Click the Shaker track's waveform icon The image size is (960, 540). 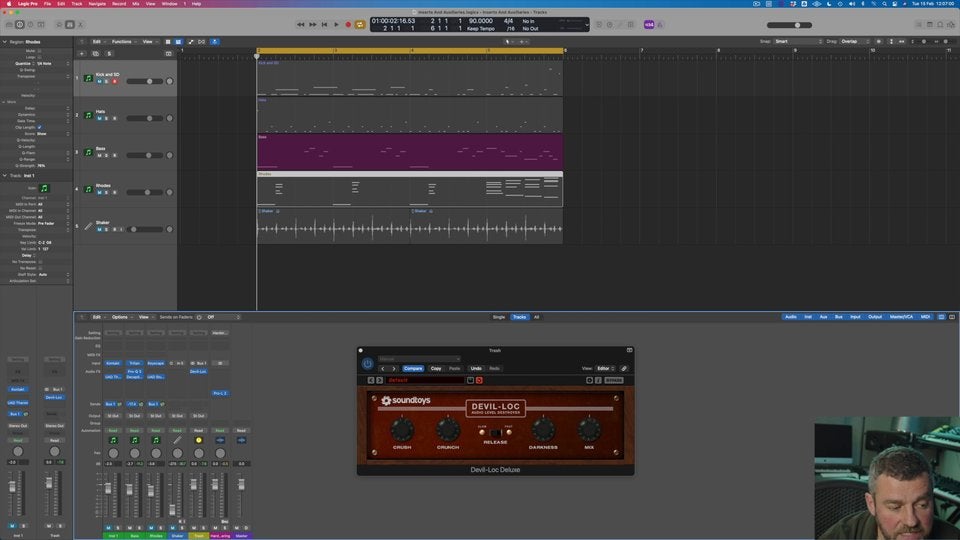pyautogui.click(x=88, y=226)
